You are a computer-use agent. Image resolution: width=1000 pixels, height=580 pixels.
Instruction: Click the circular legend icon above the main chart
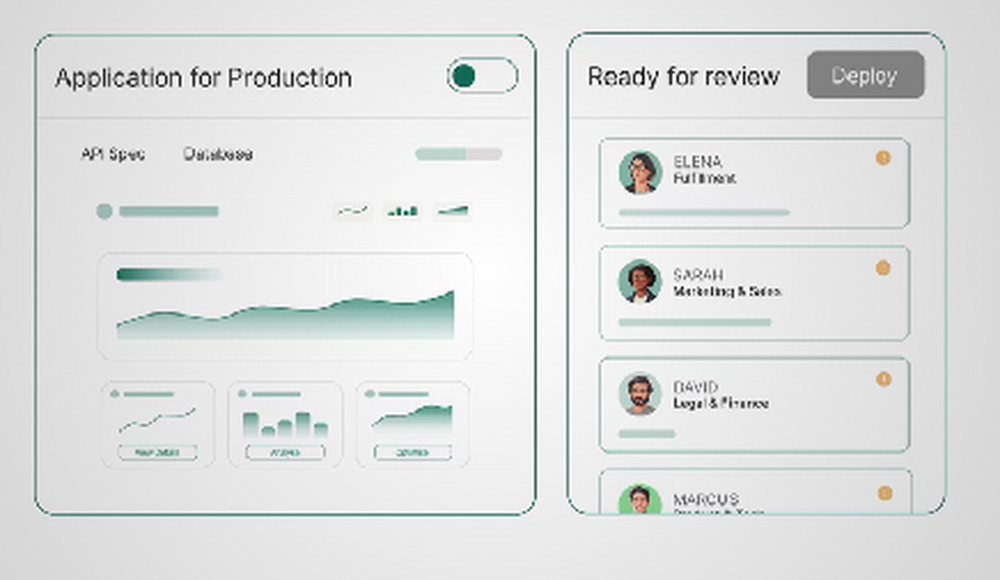[x=106, y=211]
